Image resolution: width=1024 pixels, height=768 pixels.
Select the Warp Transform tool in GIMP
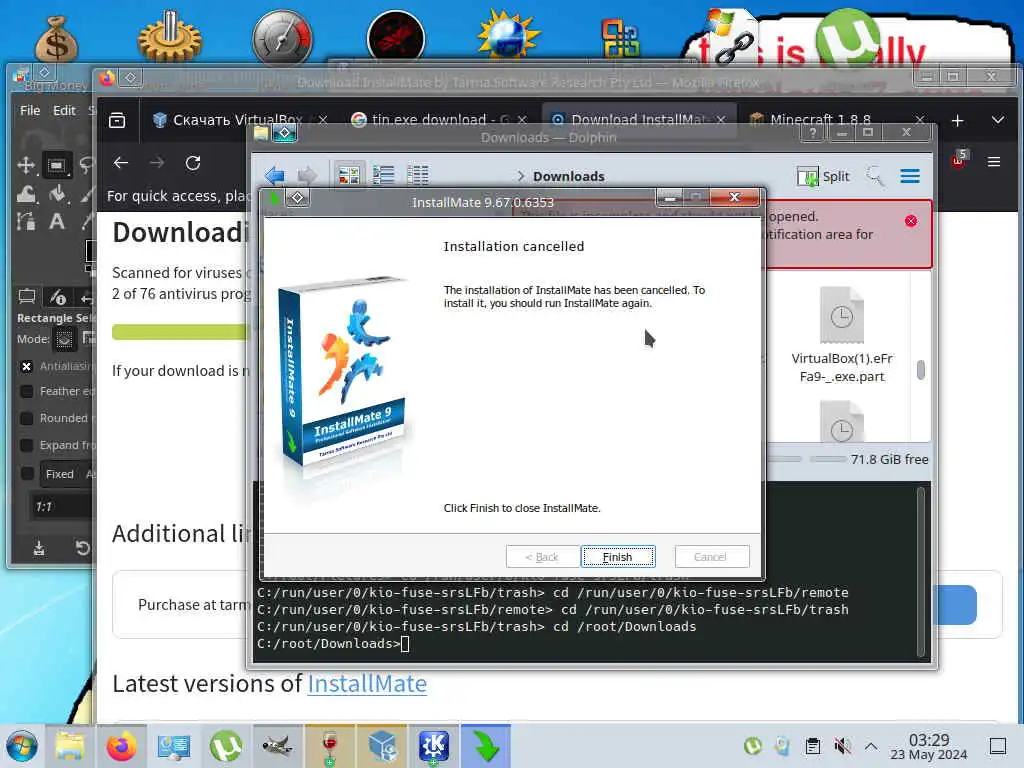tap(26, 193)
